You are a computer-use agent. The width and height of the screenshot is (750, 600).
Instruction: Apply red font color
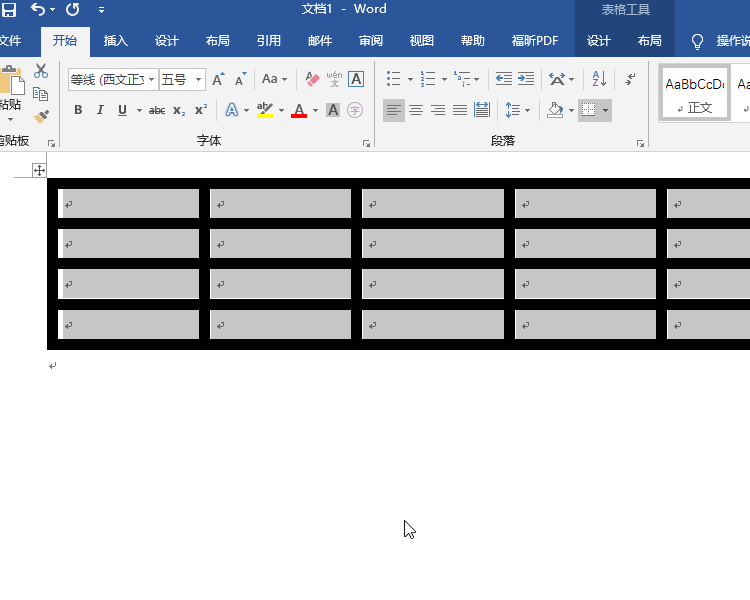299,111
